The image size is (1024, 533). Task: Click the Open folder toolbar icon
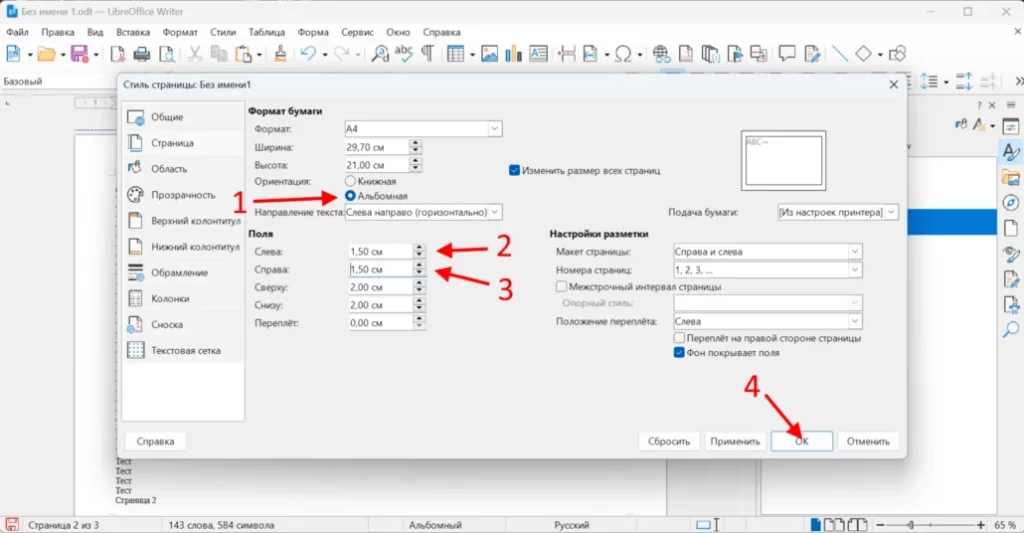(x=46, y=54)
